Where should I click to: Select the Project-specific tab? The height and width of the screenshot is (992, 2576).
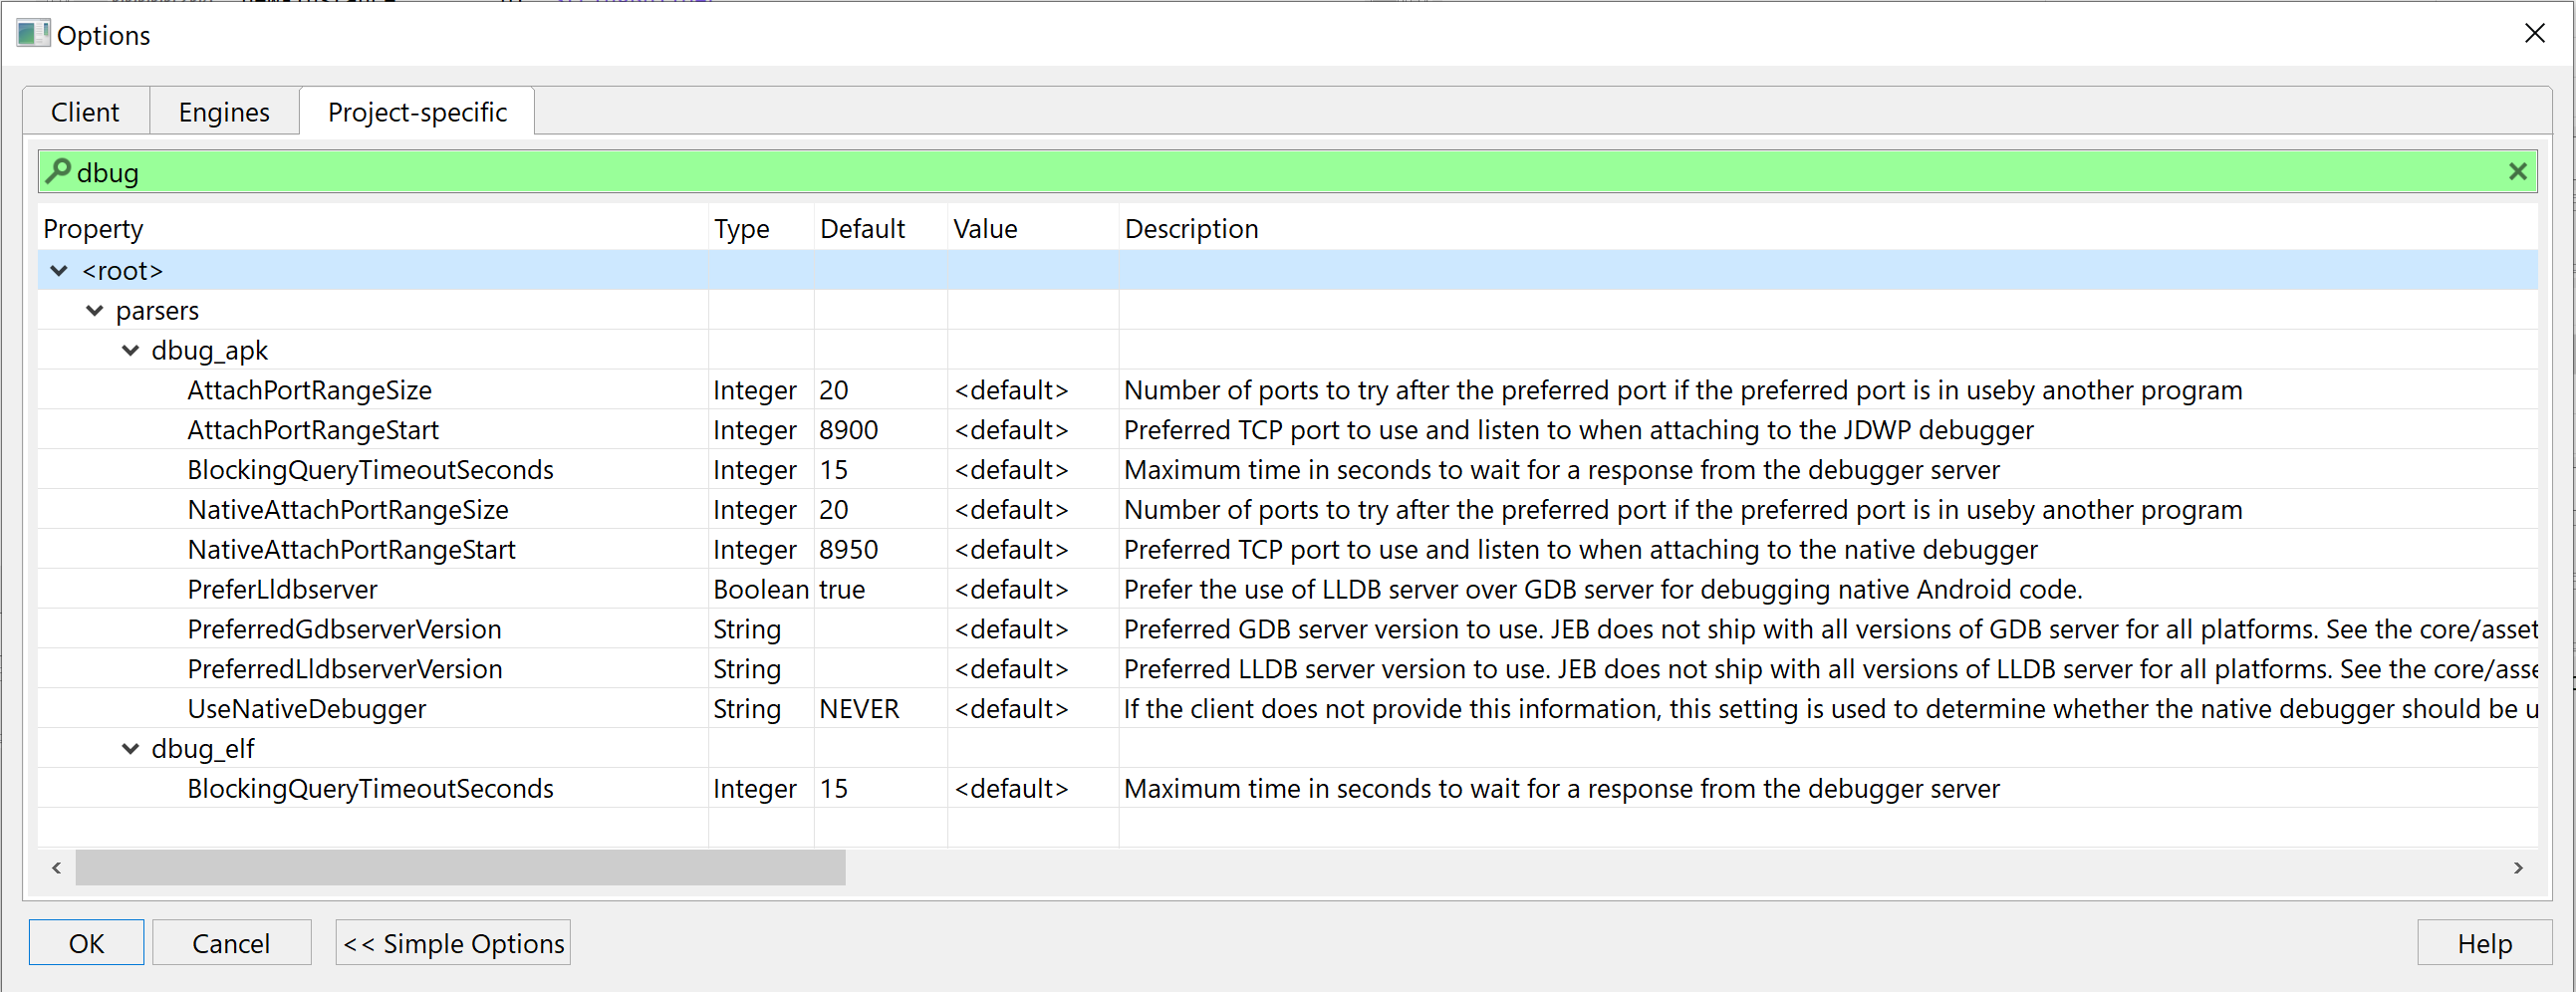coord(417,112)
